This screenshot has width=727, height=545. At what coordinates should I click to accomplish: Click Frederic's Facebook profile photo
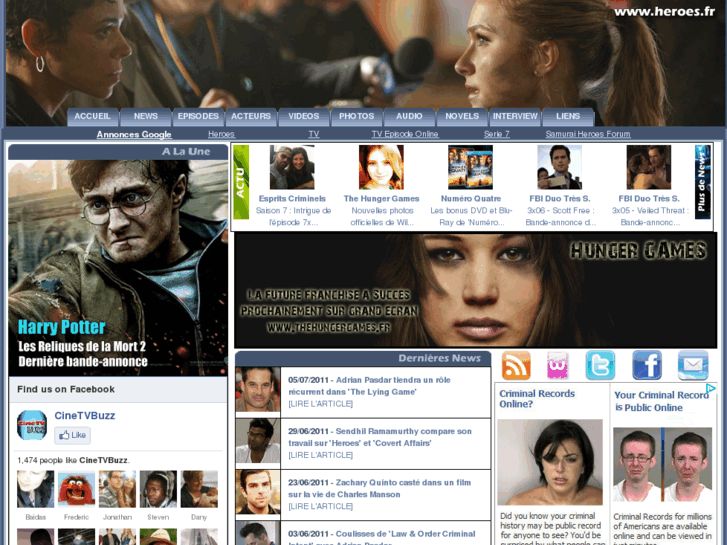click(77, 489)
